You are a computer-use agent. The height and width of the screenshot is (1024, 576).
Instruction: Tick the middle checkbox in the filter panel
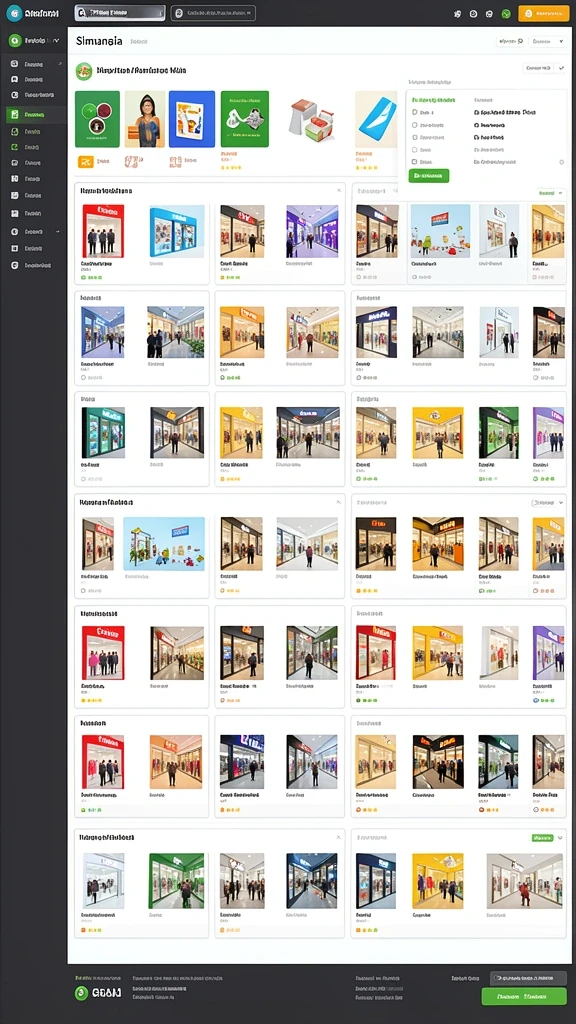[x=415, y=137]
